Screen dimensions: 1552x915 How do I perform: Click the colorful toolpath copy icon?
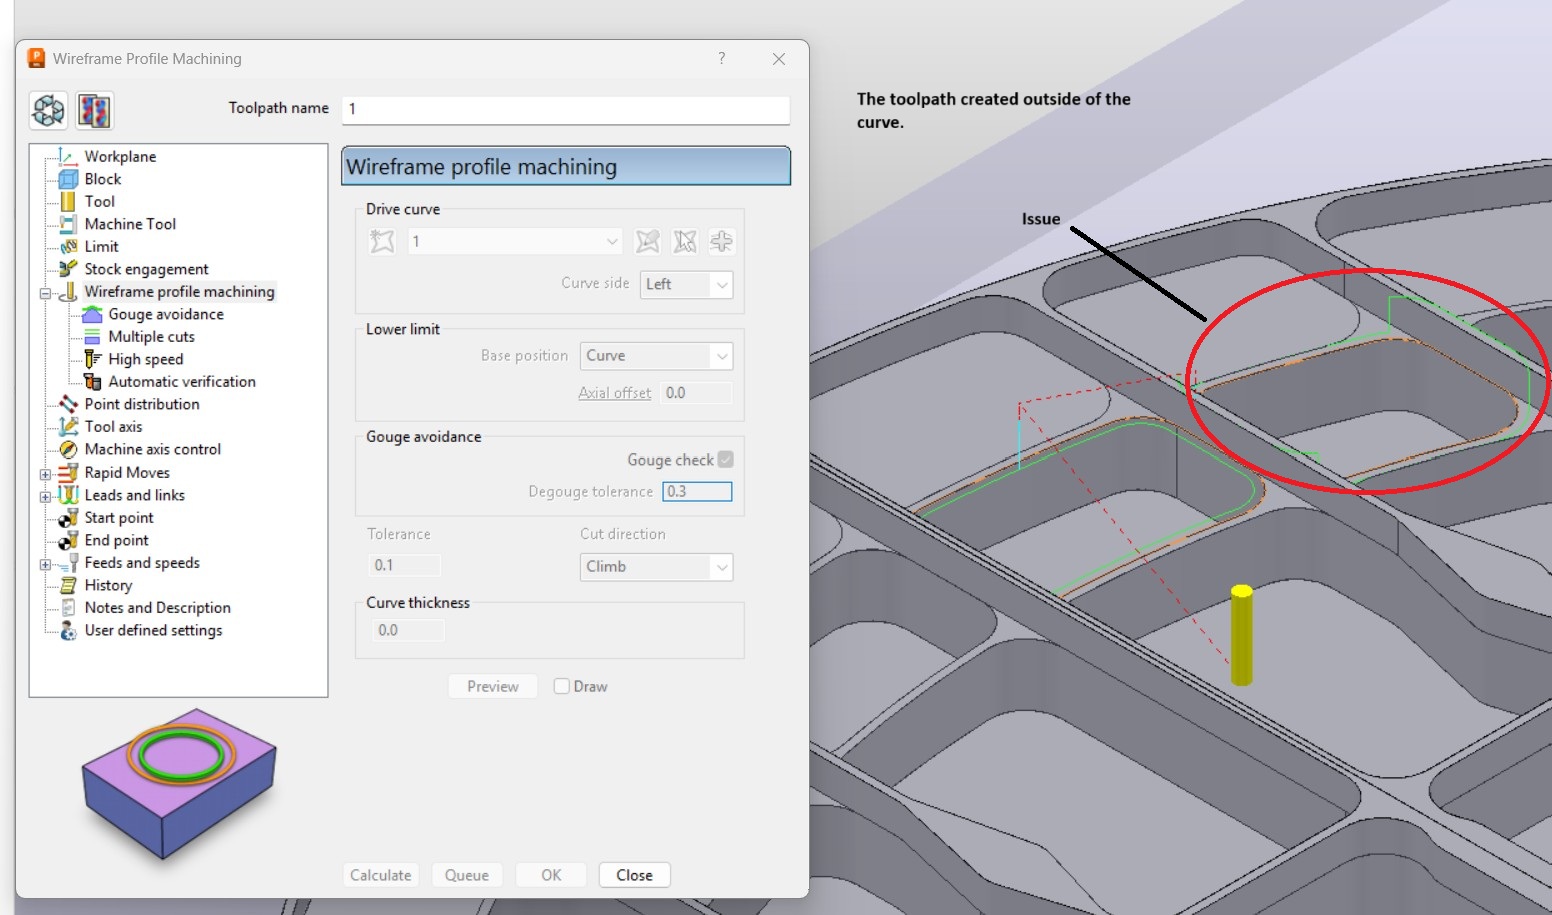point(94,110)
